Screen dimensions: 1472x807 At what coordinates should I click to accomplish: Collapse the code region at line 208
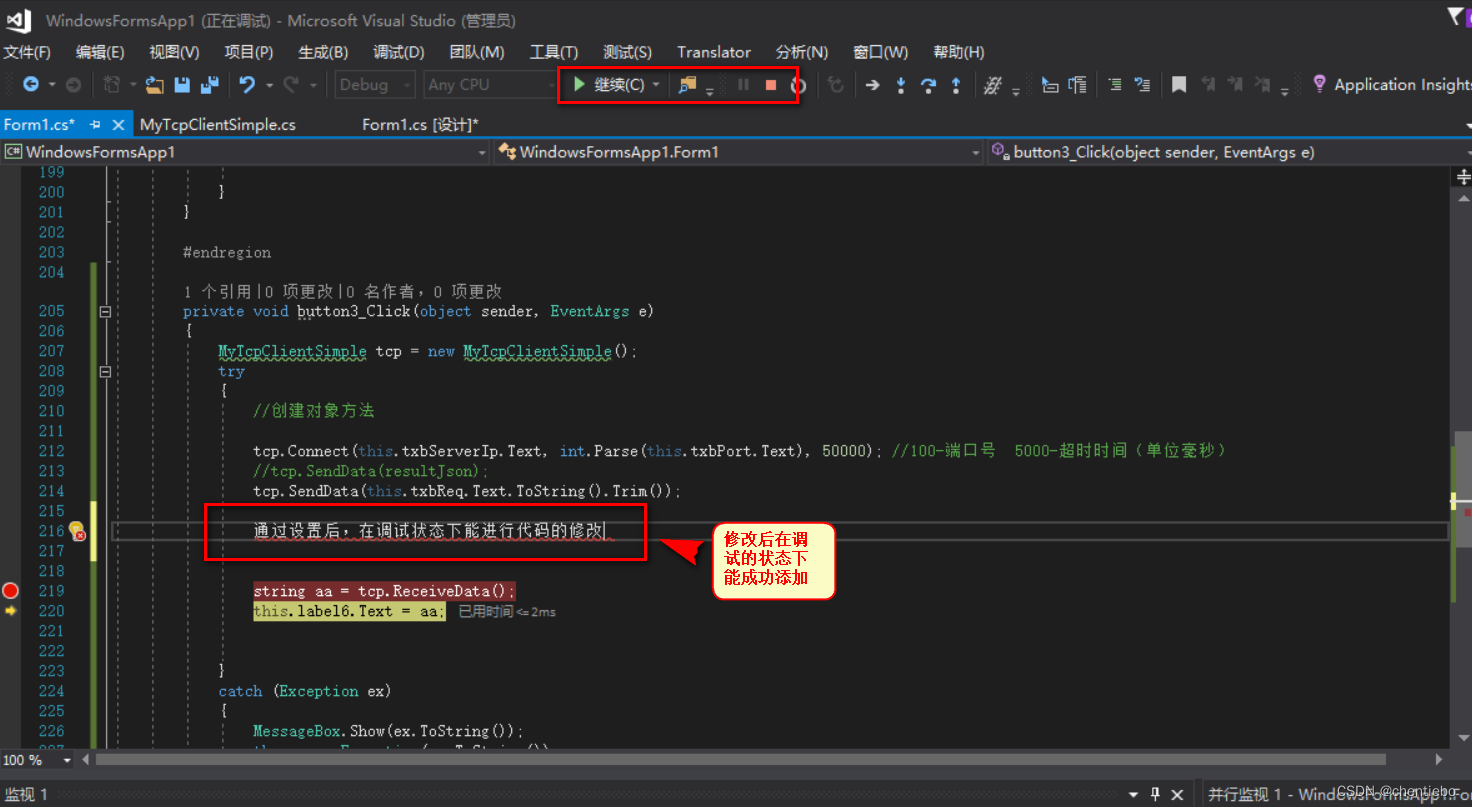[x=104, y=371]
